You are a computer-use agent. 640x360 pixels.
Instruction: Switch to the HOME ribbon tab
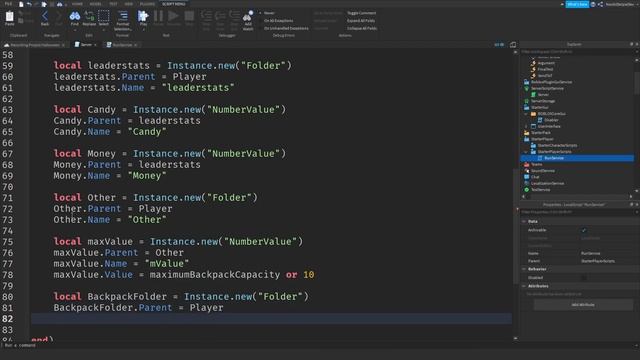(x=77, y=4)
